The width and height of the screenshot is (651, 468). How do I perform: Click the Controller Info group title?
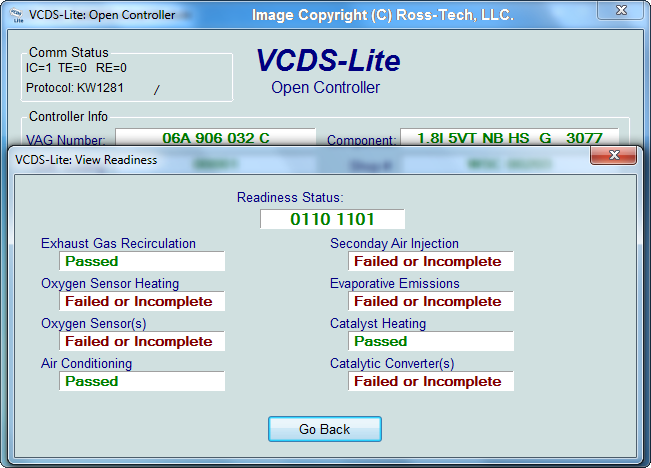coord(69,117)
